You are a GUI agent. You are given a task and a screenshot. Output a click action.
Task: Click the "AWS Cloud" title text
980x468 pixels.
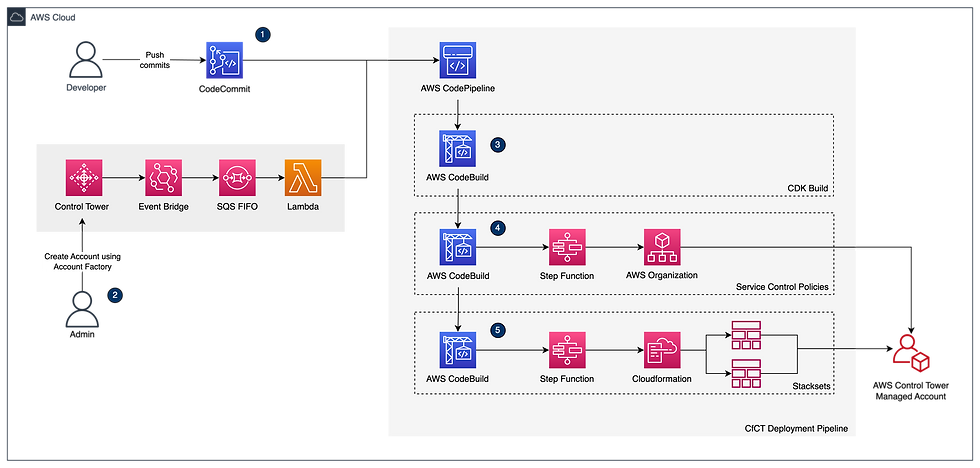[53, 17]
